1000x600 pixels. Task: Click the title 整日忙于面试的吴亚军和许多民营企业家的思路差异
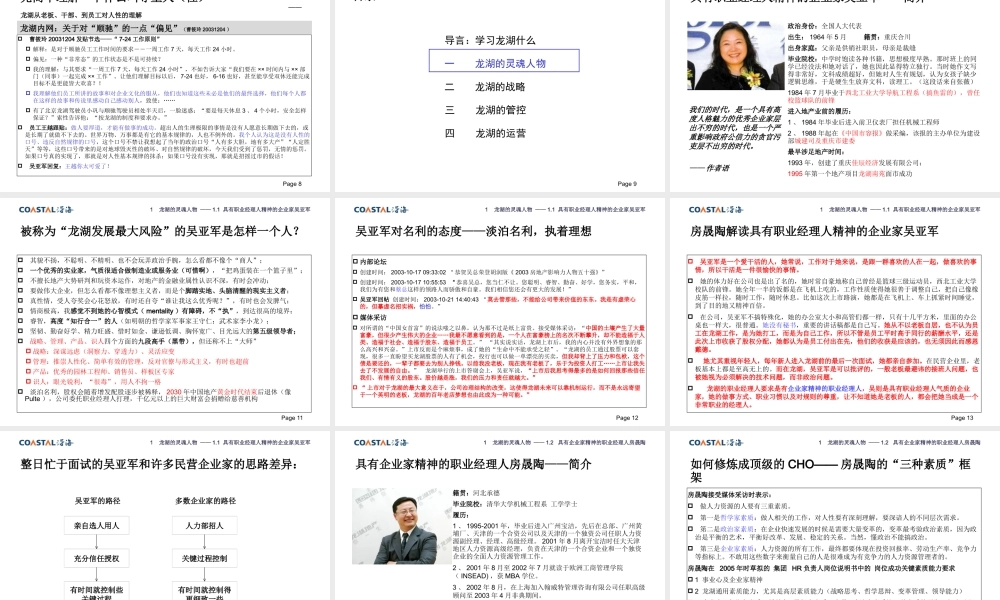pos(159,464)
